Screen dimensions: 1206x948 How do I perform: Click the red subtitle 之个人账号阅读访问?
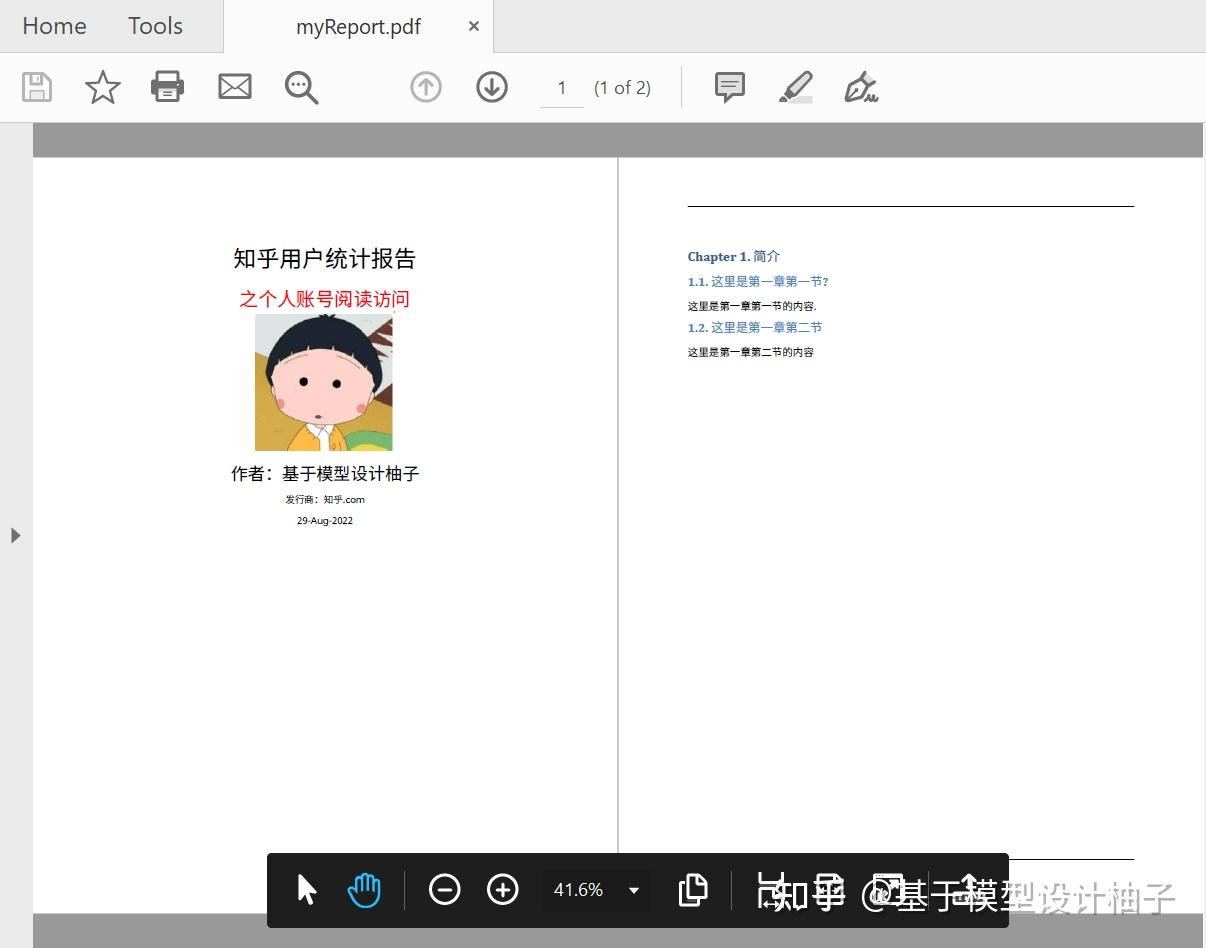[324, 299]
